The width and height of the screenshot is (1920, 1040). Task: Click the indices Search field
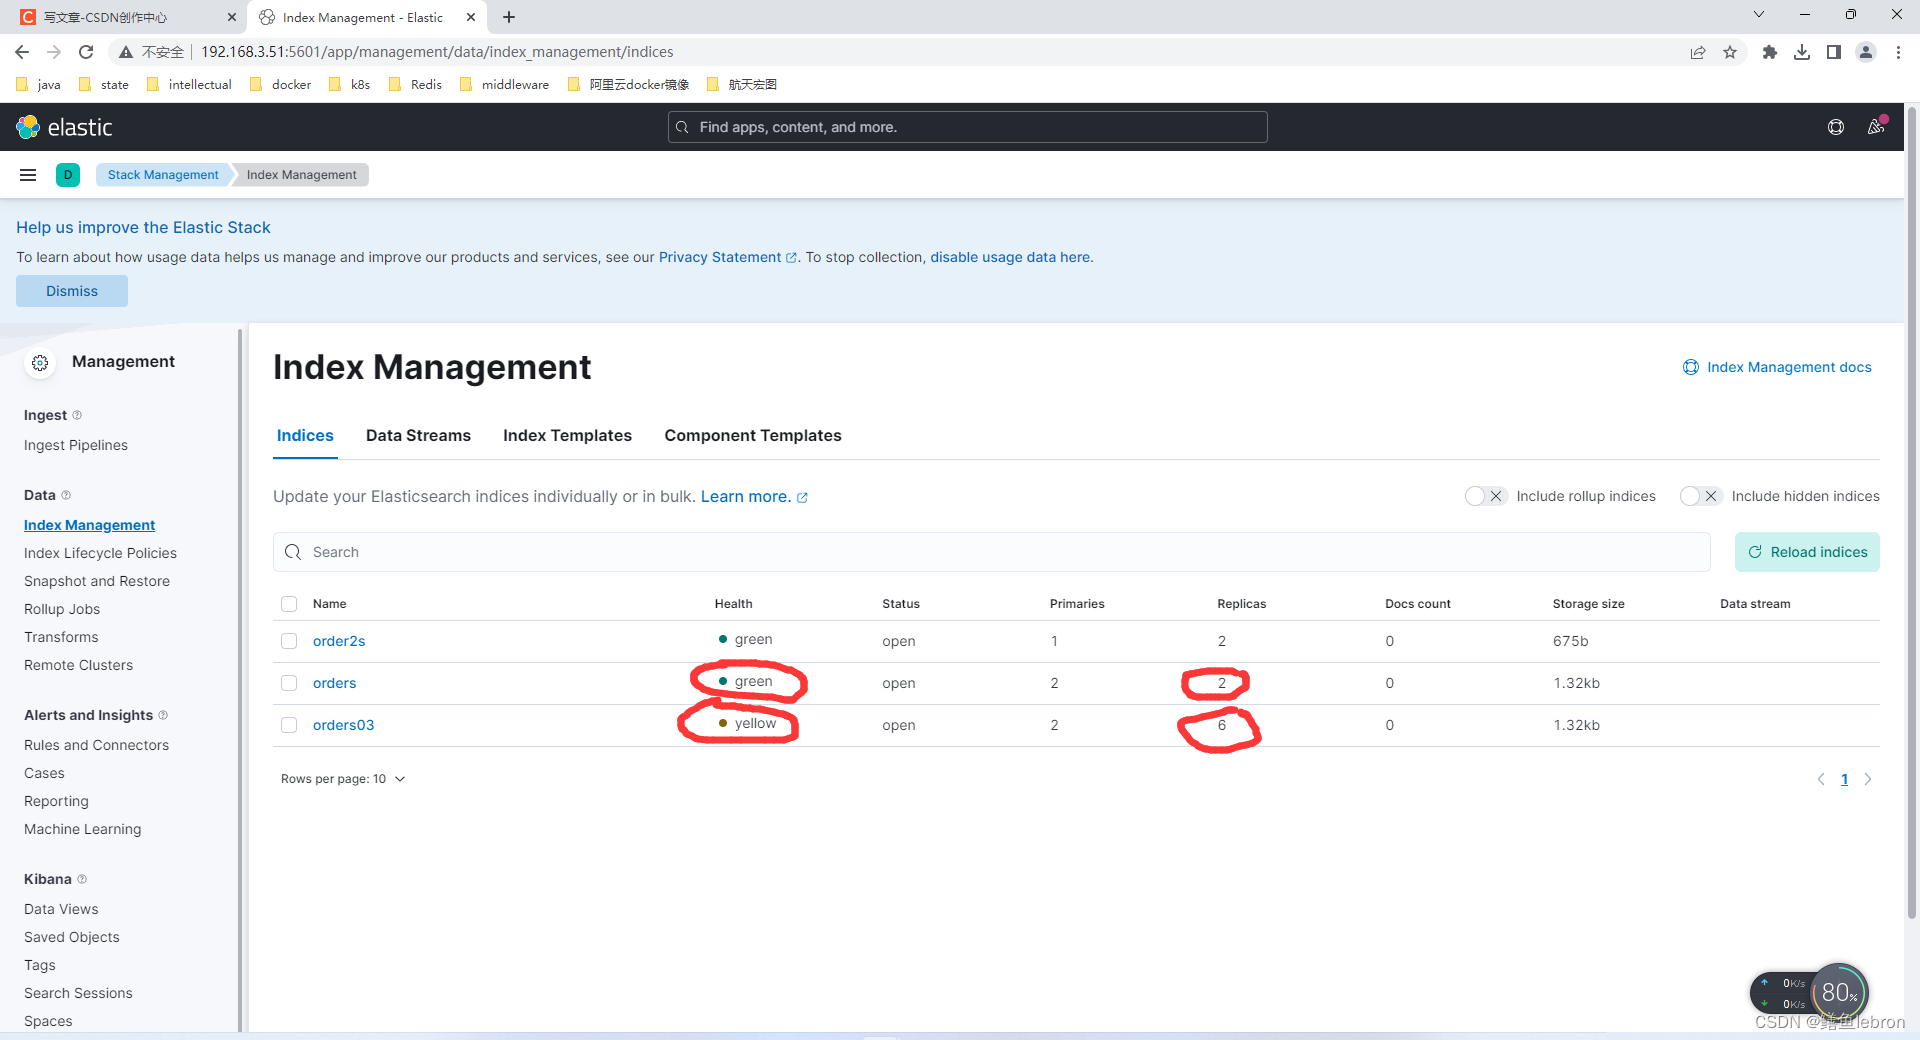[x=991, y=552]
